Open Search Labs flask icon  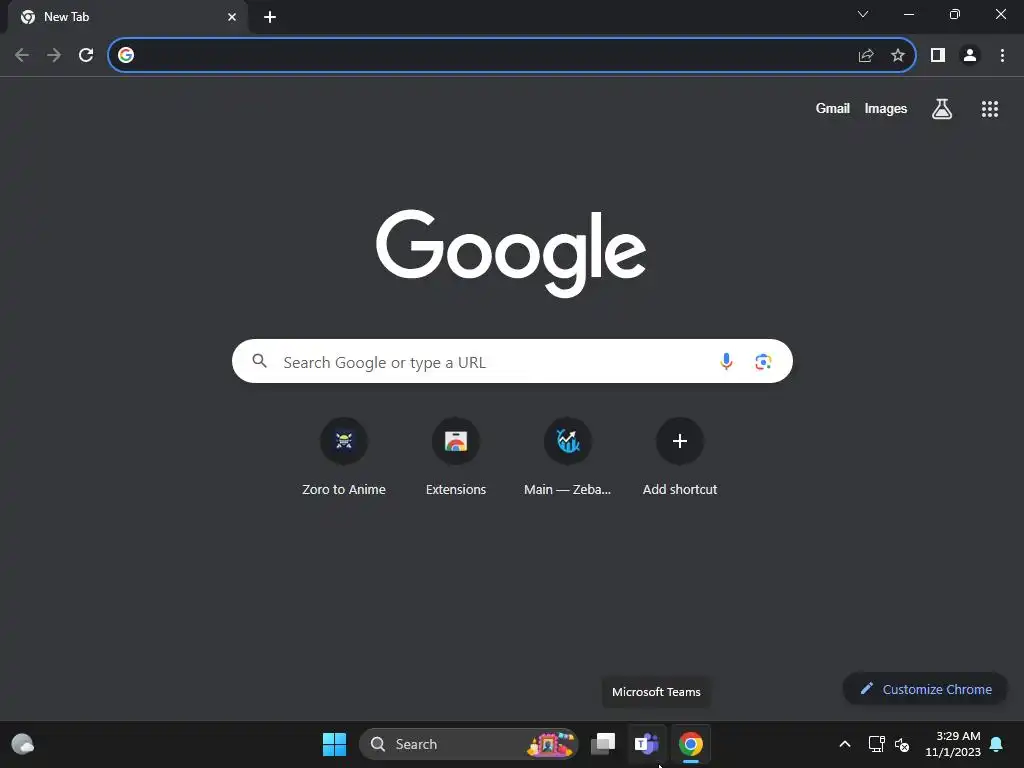point(942,109)
